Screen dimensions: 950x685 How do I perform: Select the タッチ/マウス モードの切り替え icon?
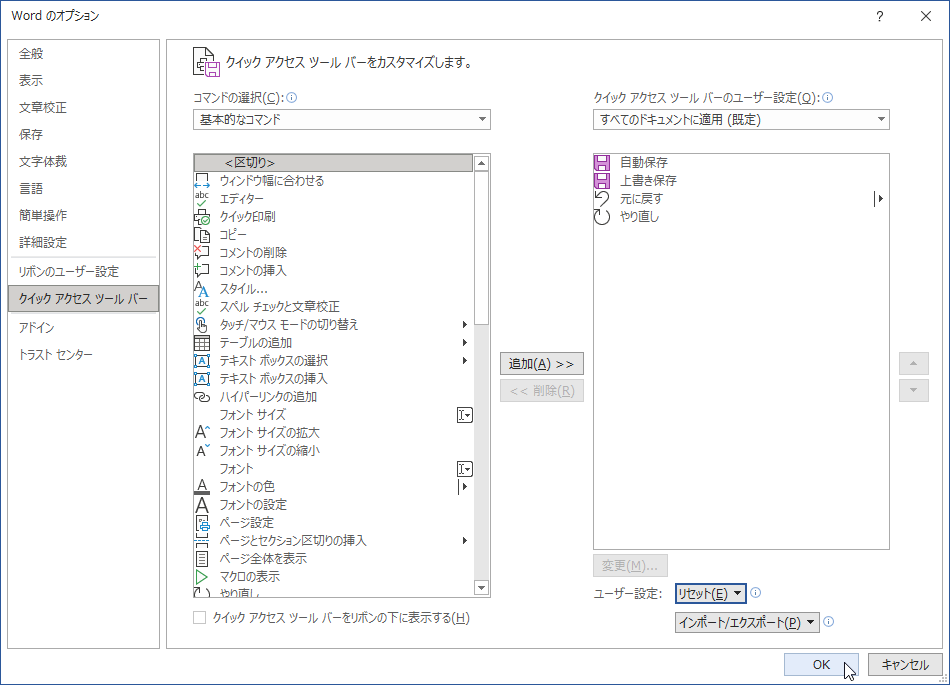click(202, 325)
